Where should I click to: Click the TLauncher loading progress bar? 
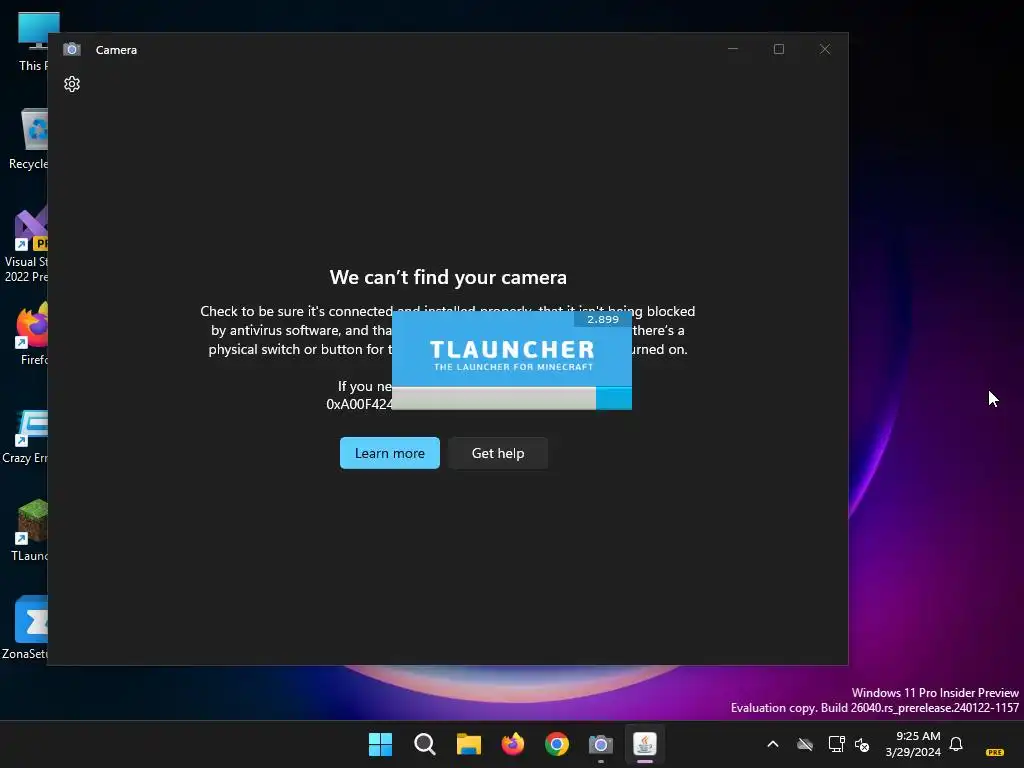click(x=512, y=398)
